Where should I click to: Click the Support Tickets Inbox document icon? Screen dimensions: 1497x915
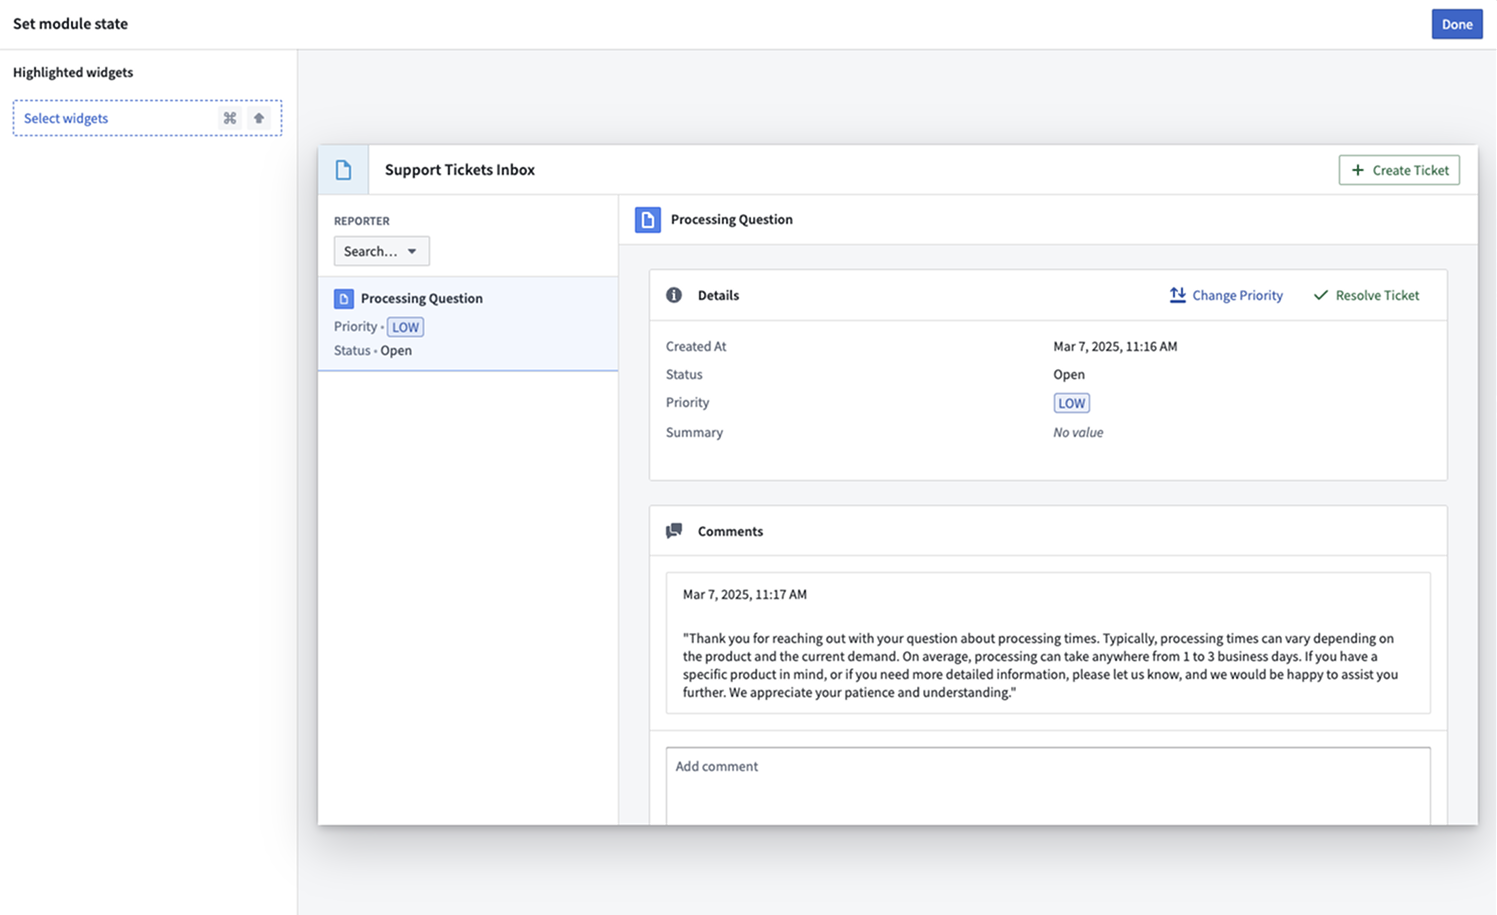(343, 170)
